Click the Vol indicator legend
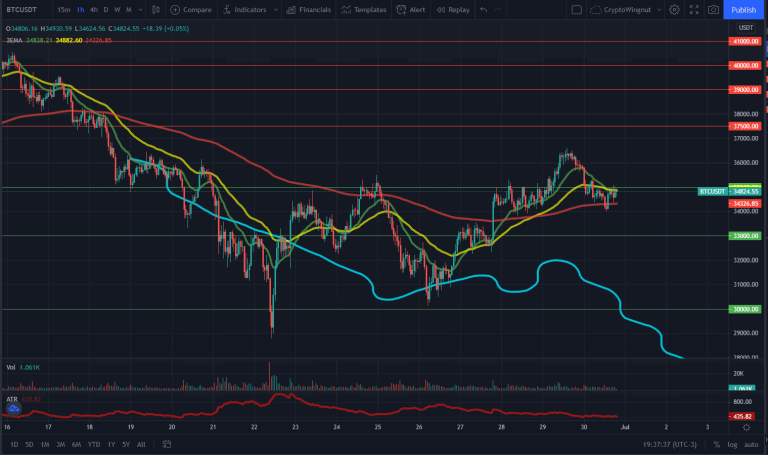 click(x=10, y=367)
